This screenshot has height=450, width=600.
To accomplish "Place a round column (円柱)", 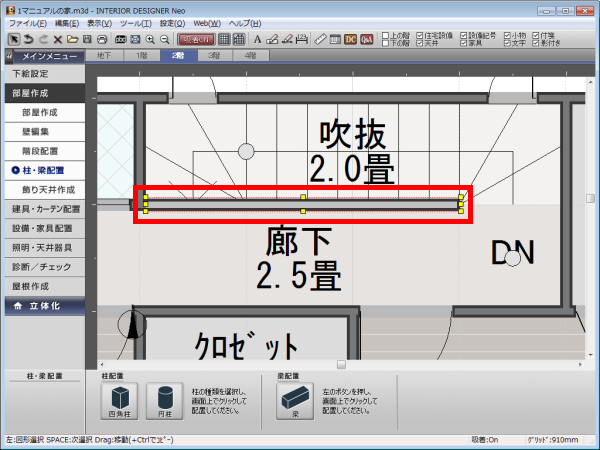I will 166,399.
